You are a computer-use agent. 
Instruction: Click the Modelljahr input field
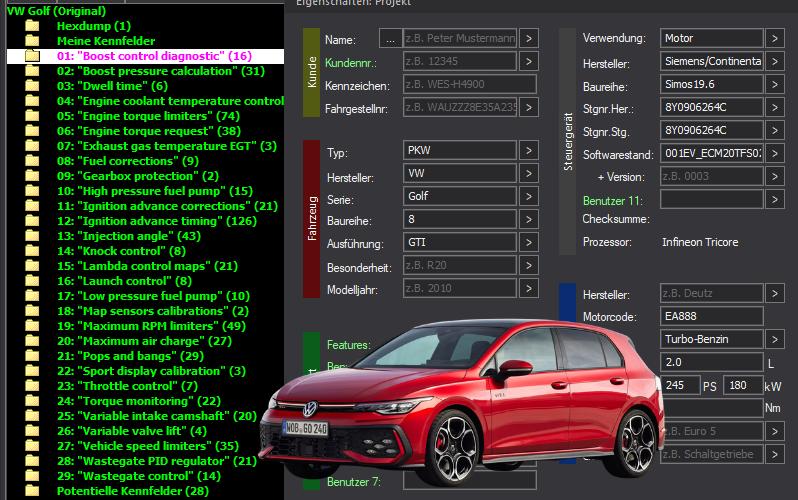[x=460, y=288]
